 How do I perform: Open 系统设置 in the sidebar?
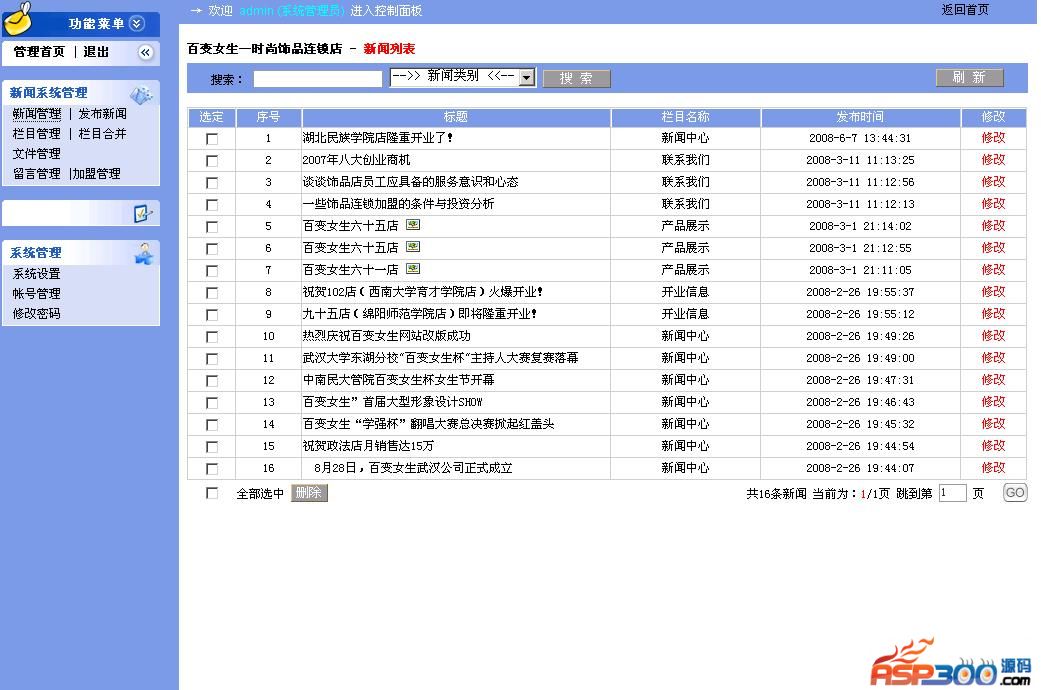37,274
